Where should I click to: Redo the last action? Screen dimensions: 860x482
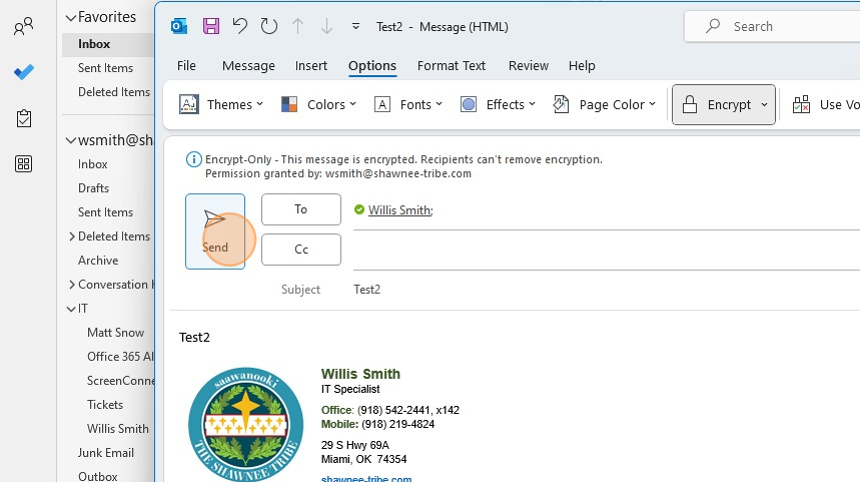(269, 26)
